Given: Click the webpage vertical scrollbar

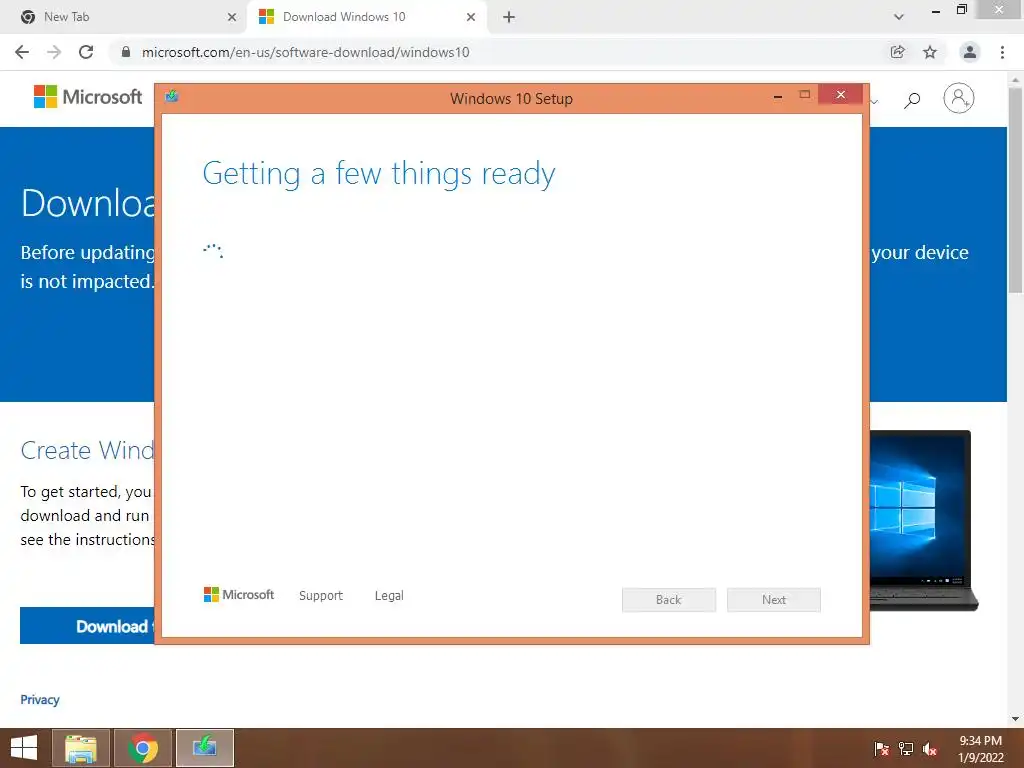Looking at the screenshot, I should tap(1016, 189).
